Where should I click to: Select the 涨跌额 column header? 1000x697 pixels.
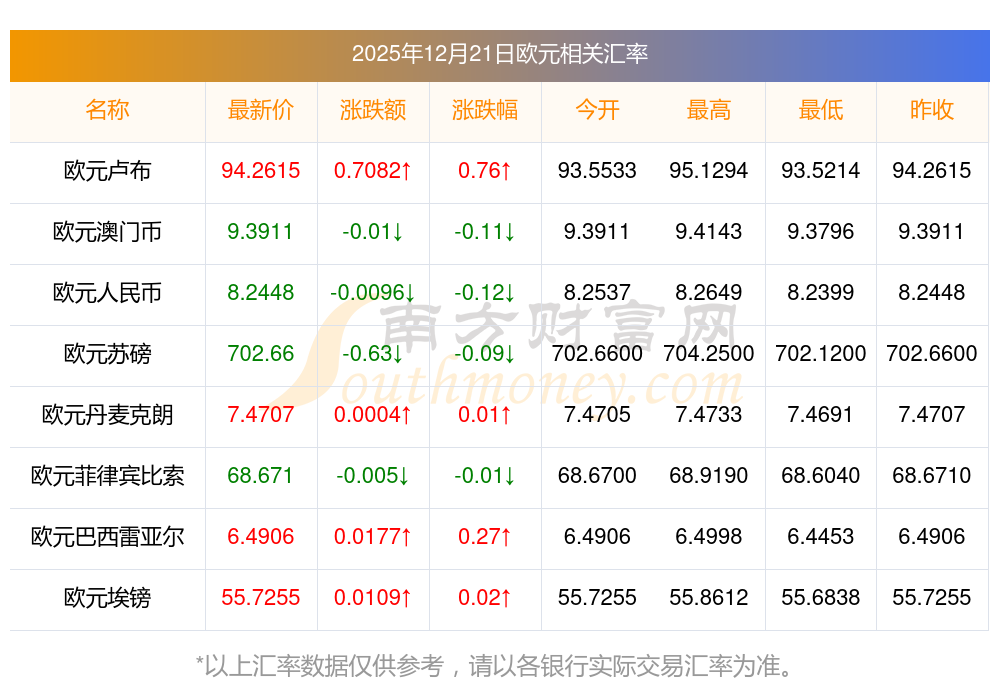point(372,110)
